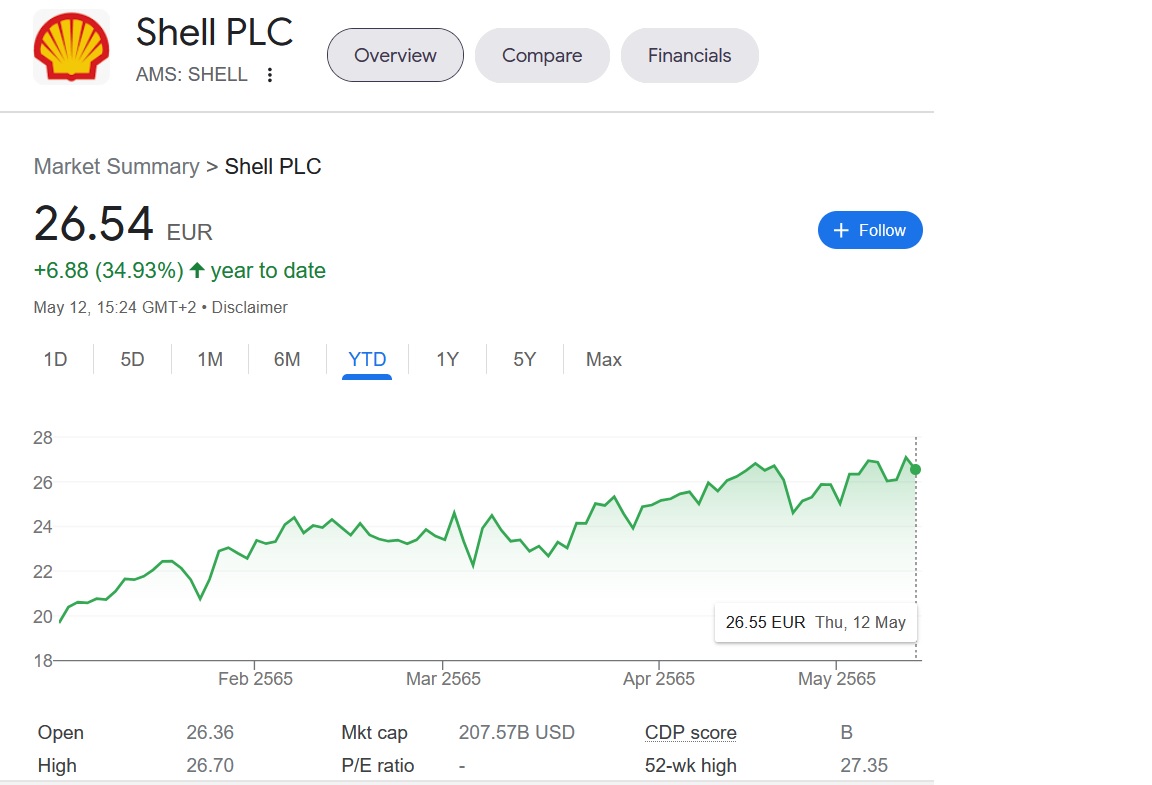Click the 26.55 EUR chart tooltip
Image resolution: width=1152 pixels, height=785 pixels.
pos(815,622)
